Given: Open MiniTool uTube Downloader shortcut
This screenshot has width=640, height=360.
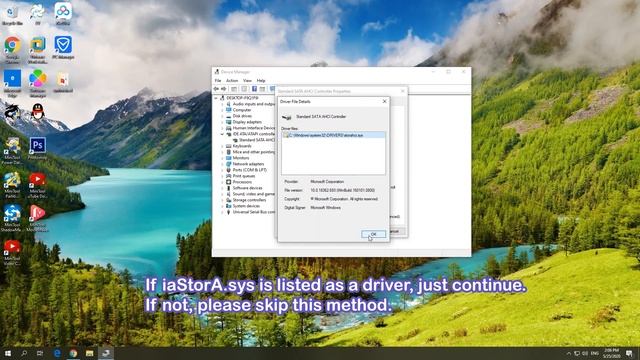Looking at the screenshot, I should pos(38,185).
